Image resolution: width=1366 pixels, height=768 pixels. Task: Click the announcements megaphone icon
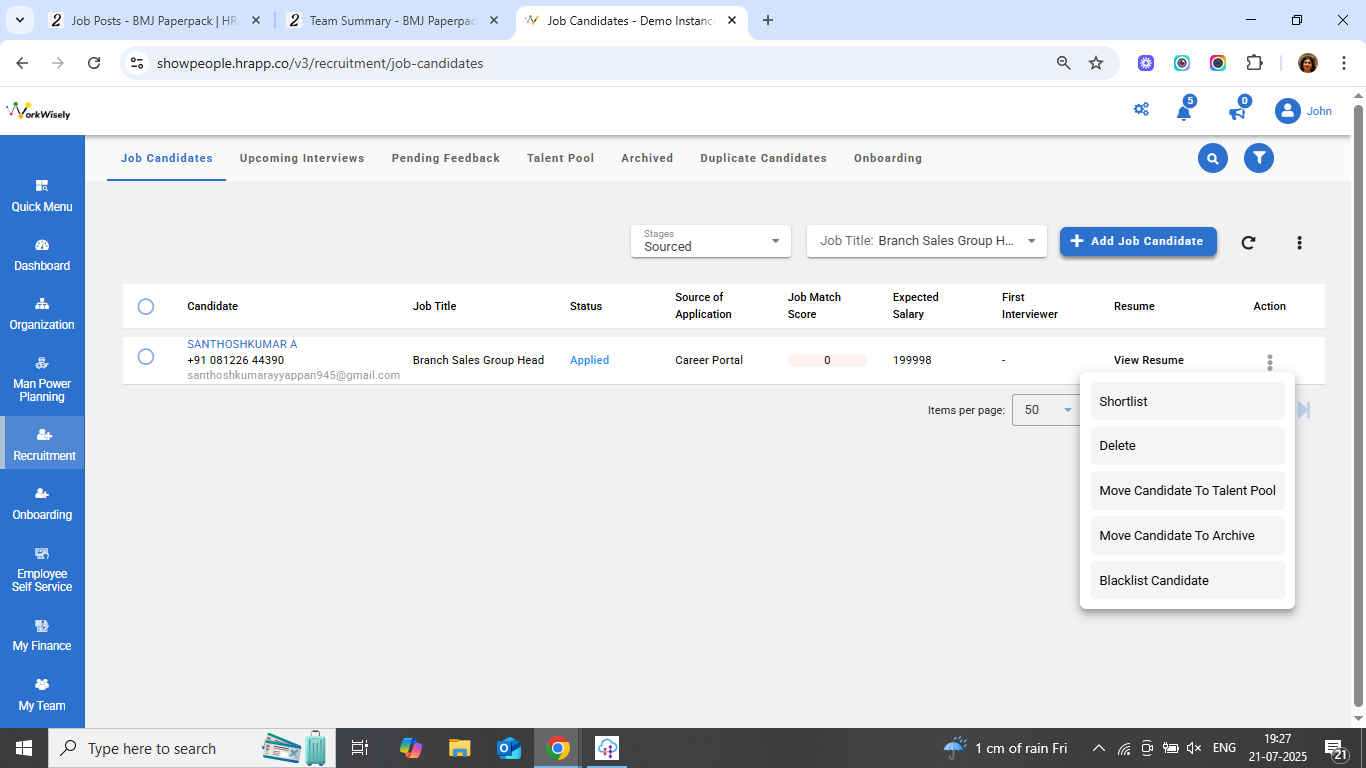pyautogui.click(x=1237, y=112)
